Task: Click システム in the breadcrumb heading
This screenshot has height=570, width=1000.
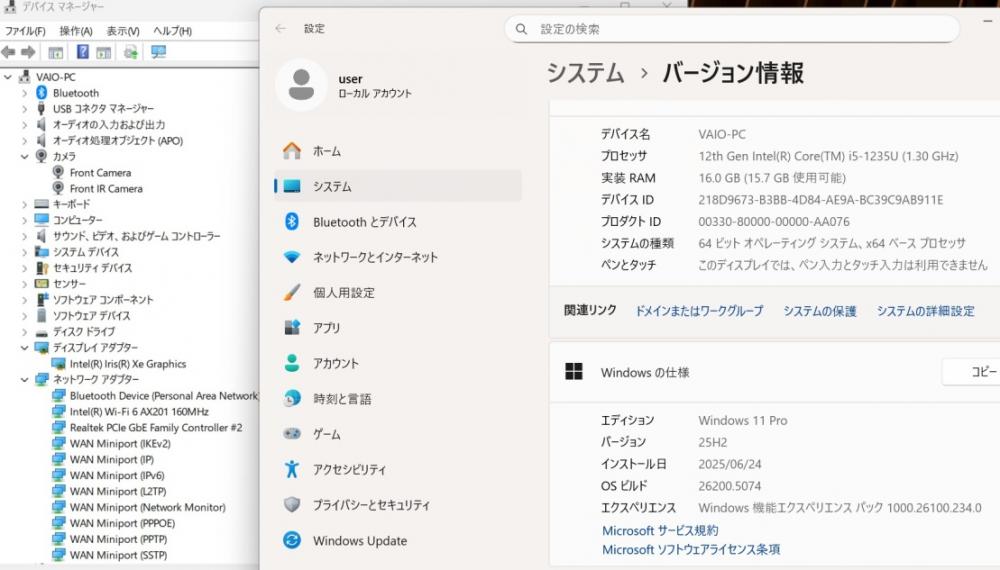Action: tap(585, 73)
